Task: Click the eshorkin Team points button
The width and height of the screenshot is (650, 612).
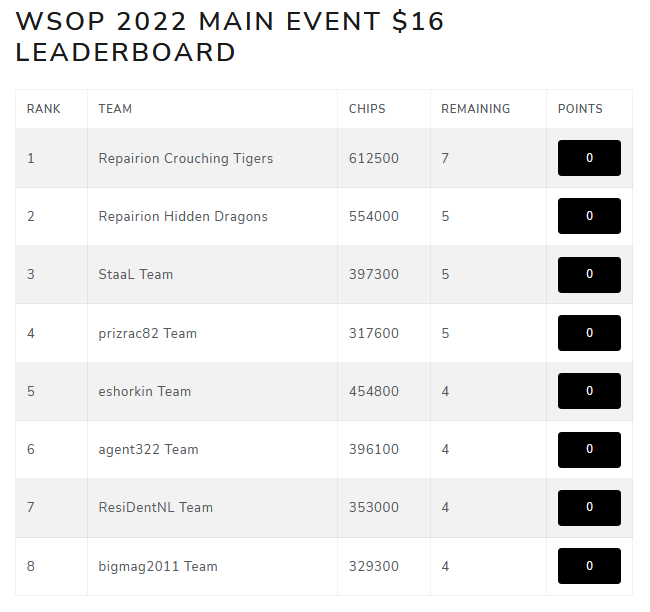Action: (589, 391)
